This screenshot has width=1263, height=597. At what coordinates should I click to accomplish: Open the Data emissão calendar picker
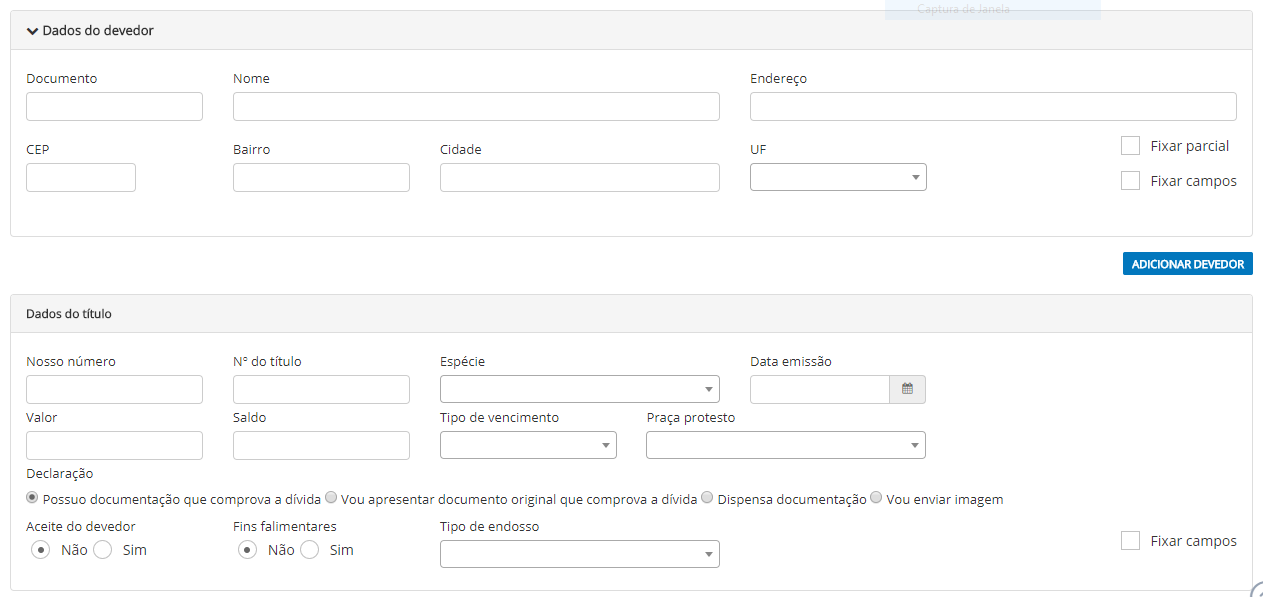pos(907,389)
